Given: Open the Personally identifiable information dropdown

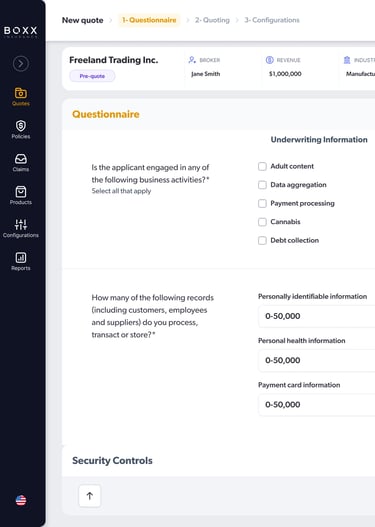Looking at the screenshot, I should [317, 316].
